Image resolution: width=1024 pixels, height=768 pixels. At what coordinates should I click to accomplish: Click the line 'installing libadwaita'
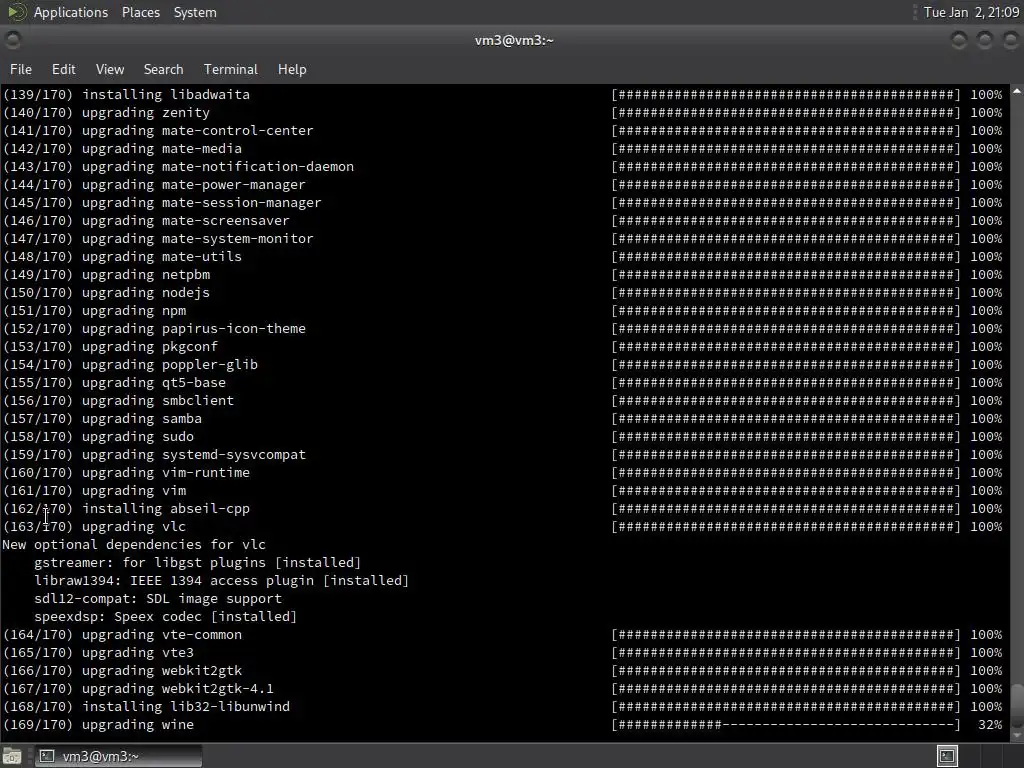(126, 94)
